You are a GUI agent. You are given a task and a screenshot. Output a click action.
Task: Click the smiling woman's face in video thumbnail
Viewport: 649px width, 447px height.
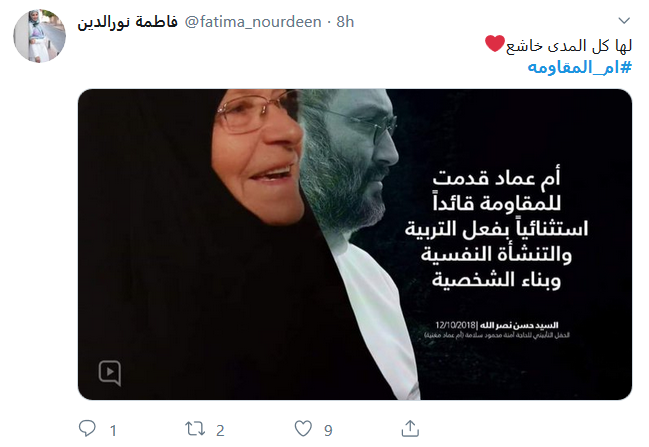point(257,155)
